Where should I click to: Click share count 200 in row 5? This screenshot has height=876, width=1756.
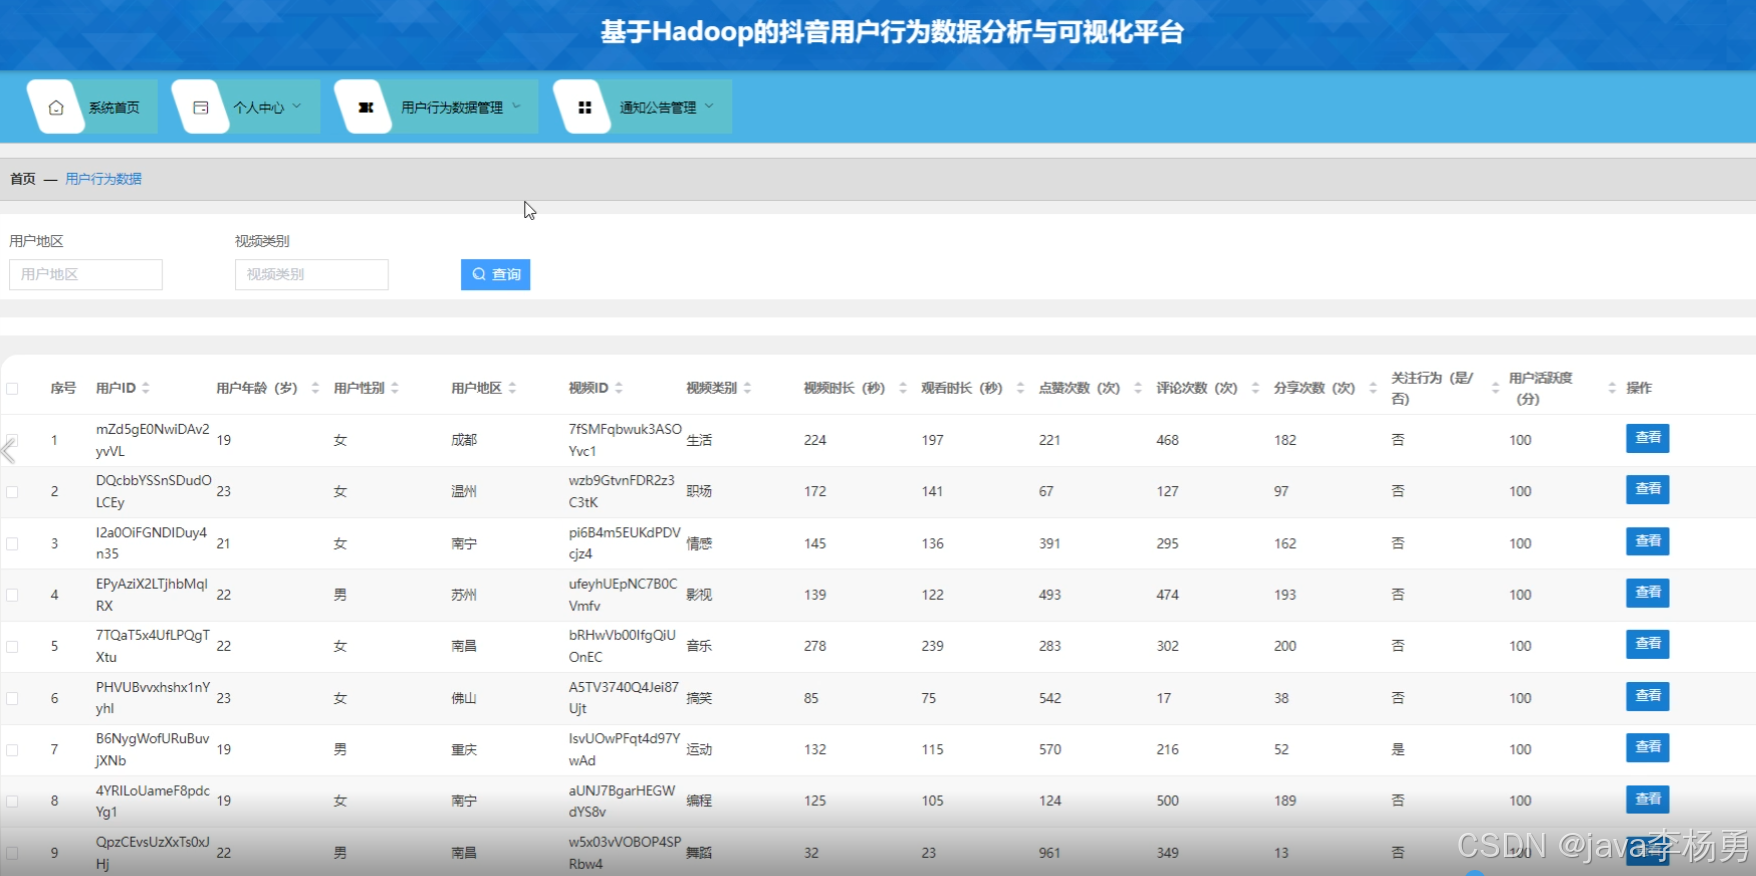tap(1285, 646)
